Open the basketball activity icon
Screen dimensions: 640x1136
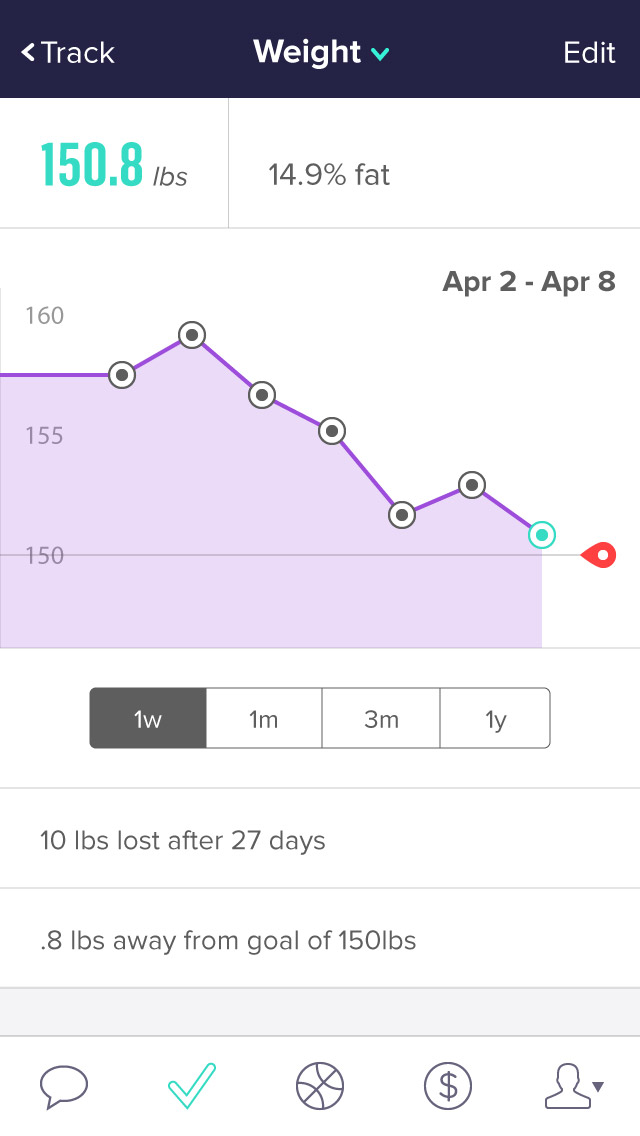[320, 1086]
